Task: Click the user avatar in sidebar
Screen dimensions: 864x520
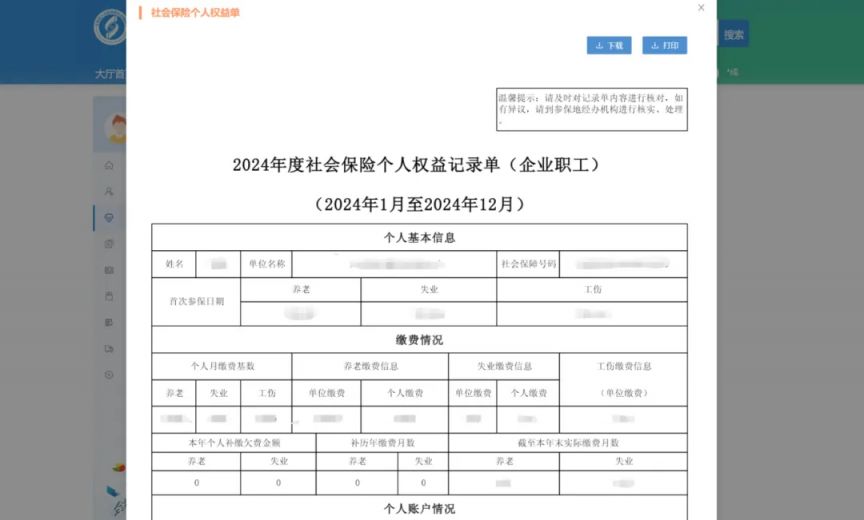Action: [x=116, y=127]
